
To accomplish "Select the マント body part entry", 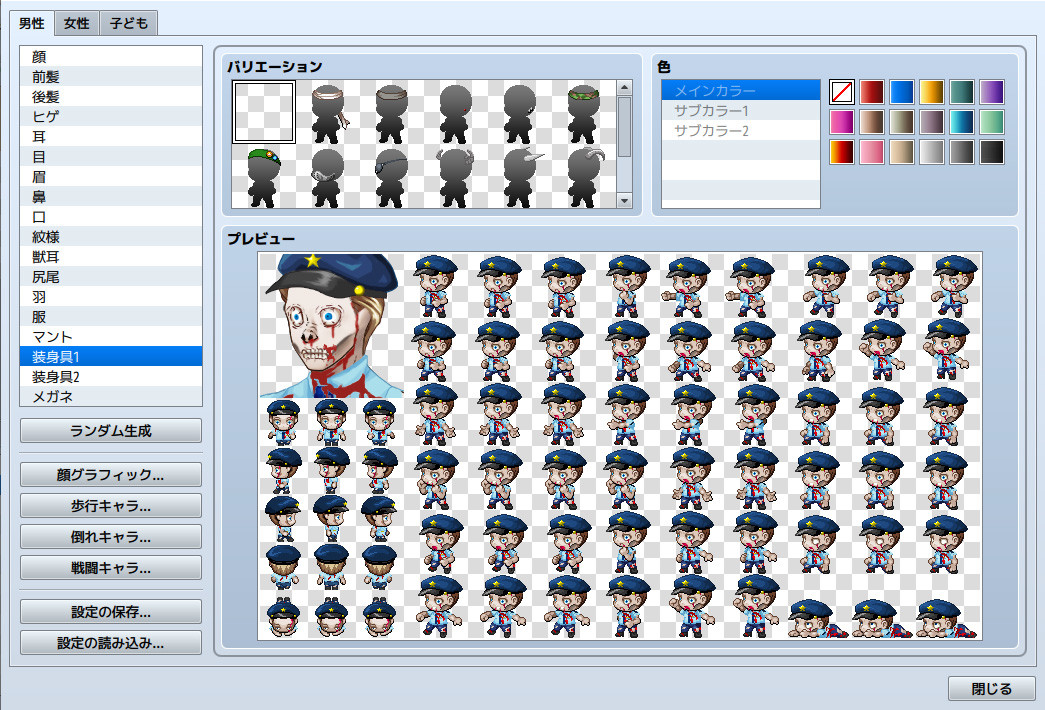I will (x=110, y=336).
